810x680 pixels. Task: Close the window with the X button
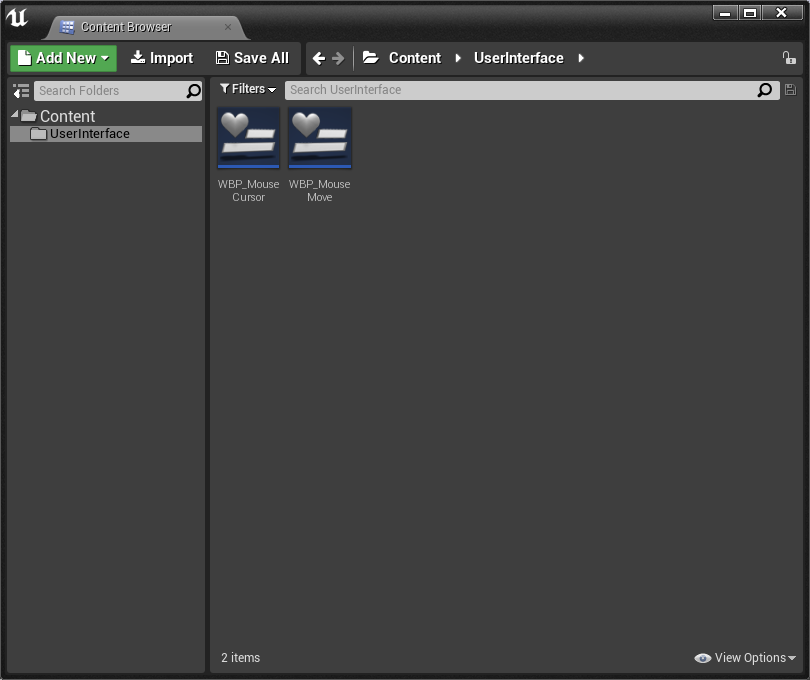point(782,12)
